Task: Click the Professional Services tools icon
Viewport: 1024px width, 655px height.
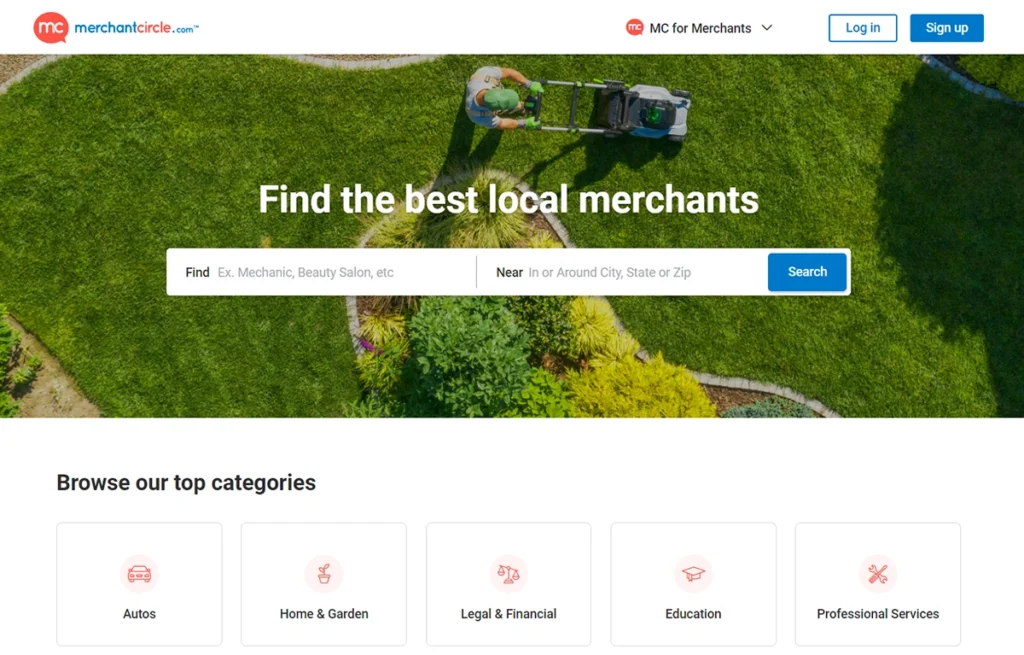Action: coord(878,573)
